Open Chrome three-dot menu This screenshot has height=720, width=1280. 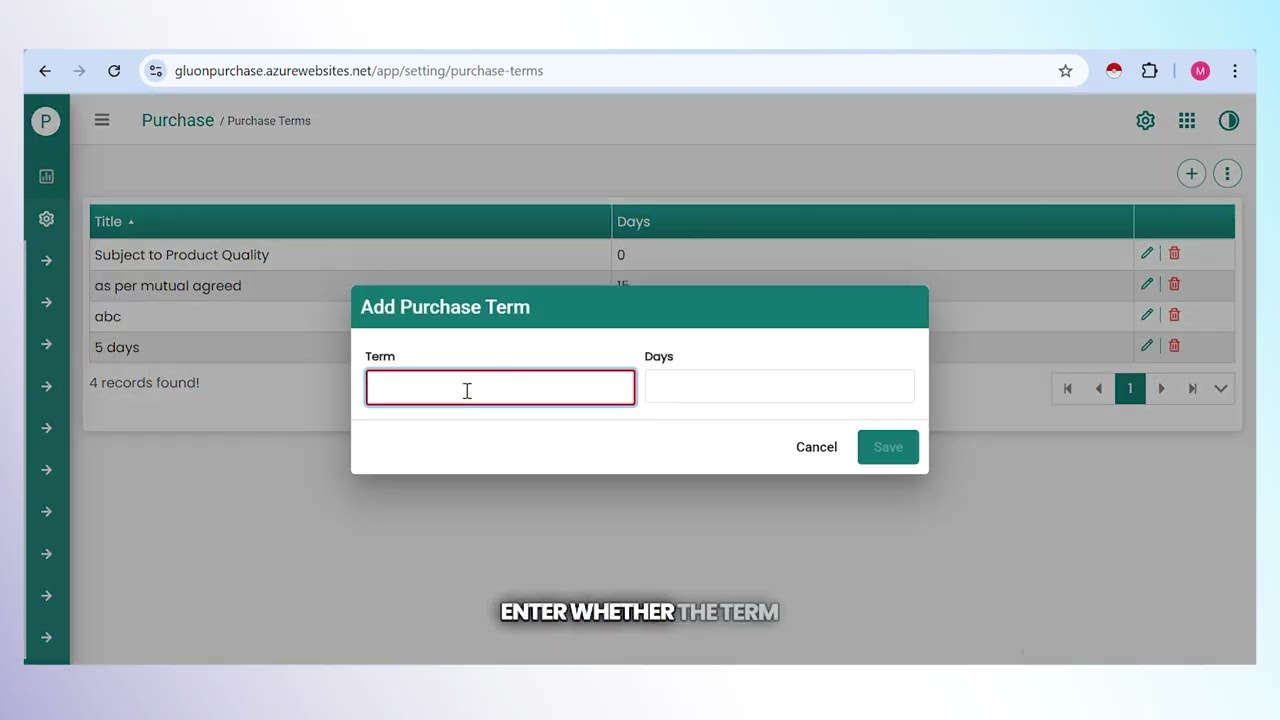point(1235,71)
